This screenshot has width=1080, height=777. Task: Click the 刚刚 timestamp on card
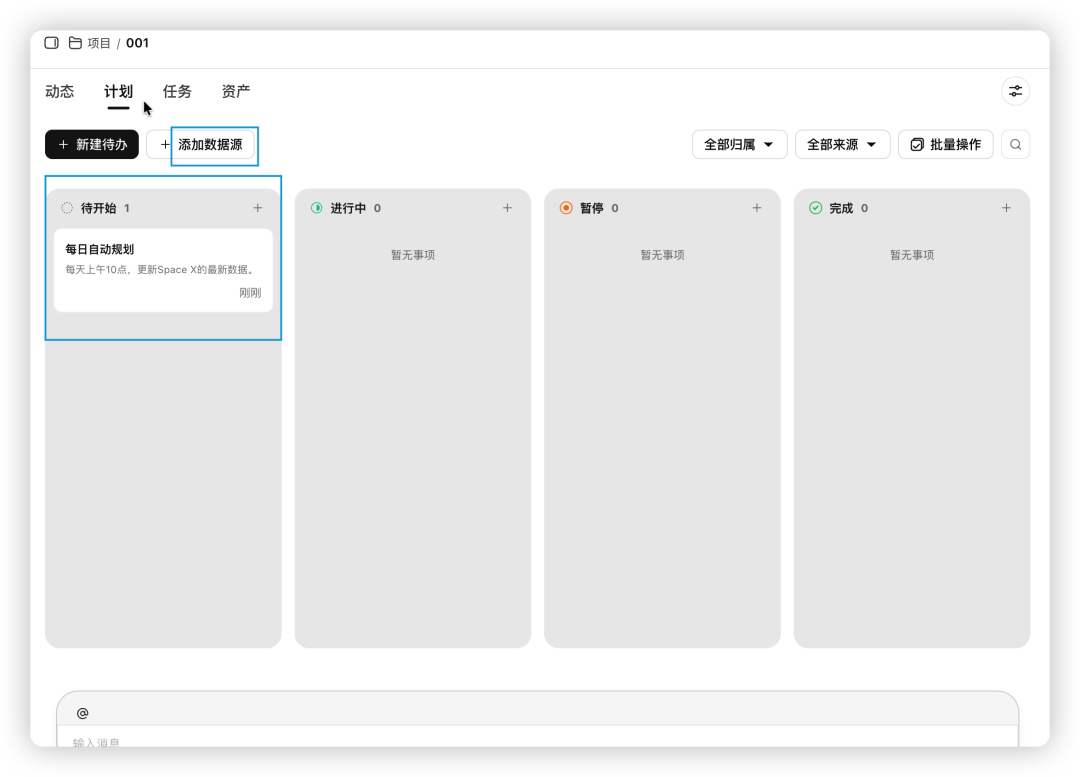[250, 293]
